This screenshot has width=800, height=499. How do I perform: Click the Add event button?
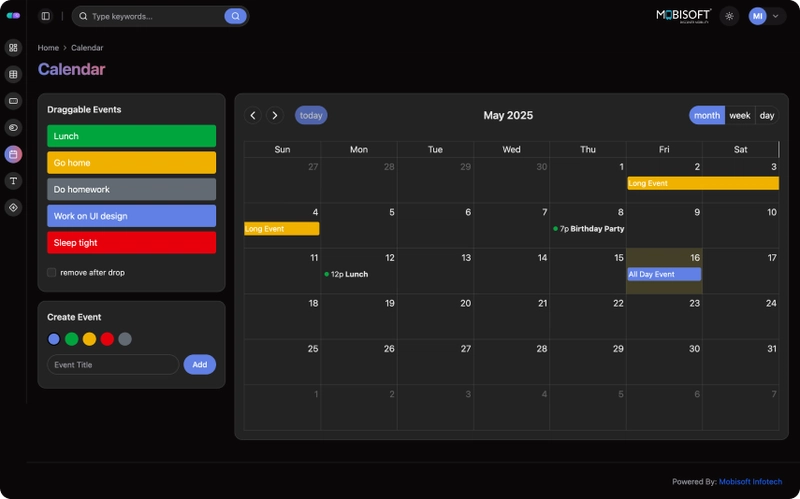tap(199, 365)
